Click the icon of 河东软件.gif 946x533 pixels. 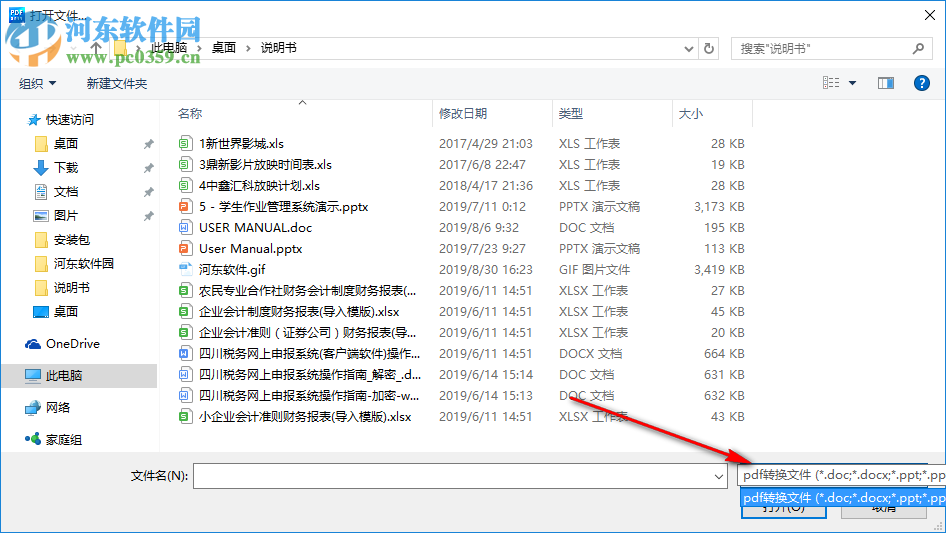tap(185, 269)
